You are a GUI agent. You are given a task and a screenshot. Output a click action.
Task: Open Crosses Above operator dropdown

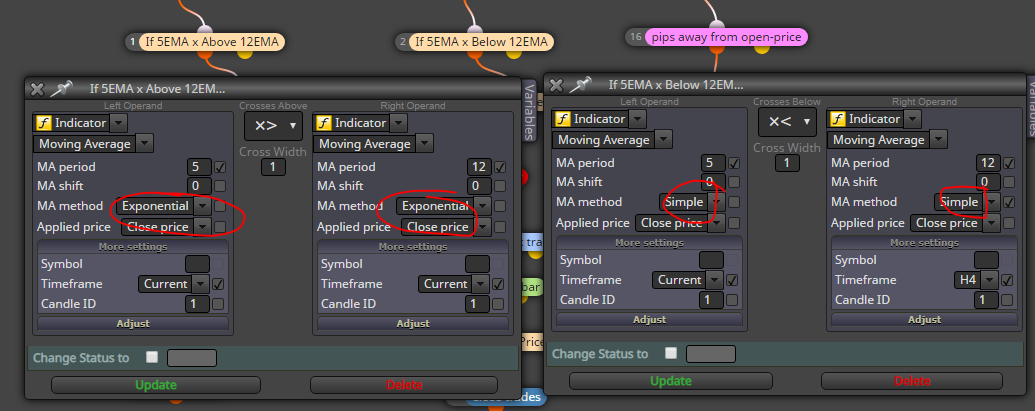[273, 125]
